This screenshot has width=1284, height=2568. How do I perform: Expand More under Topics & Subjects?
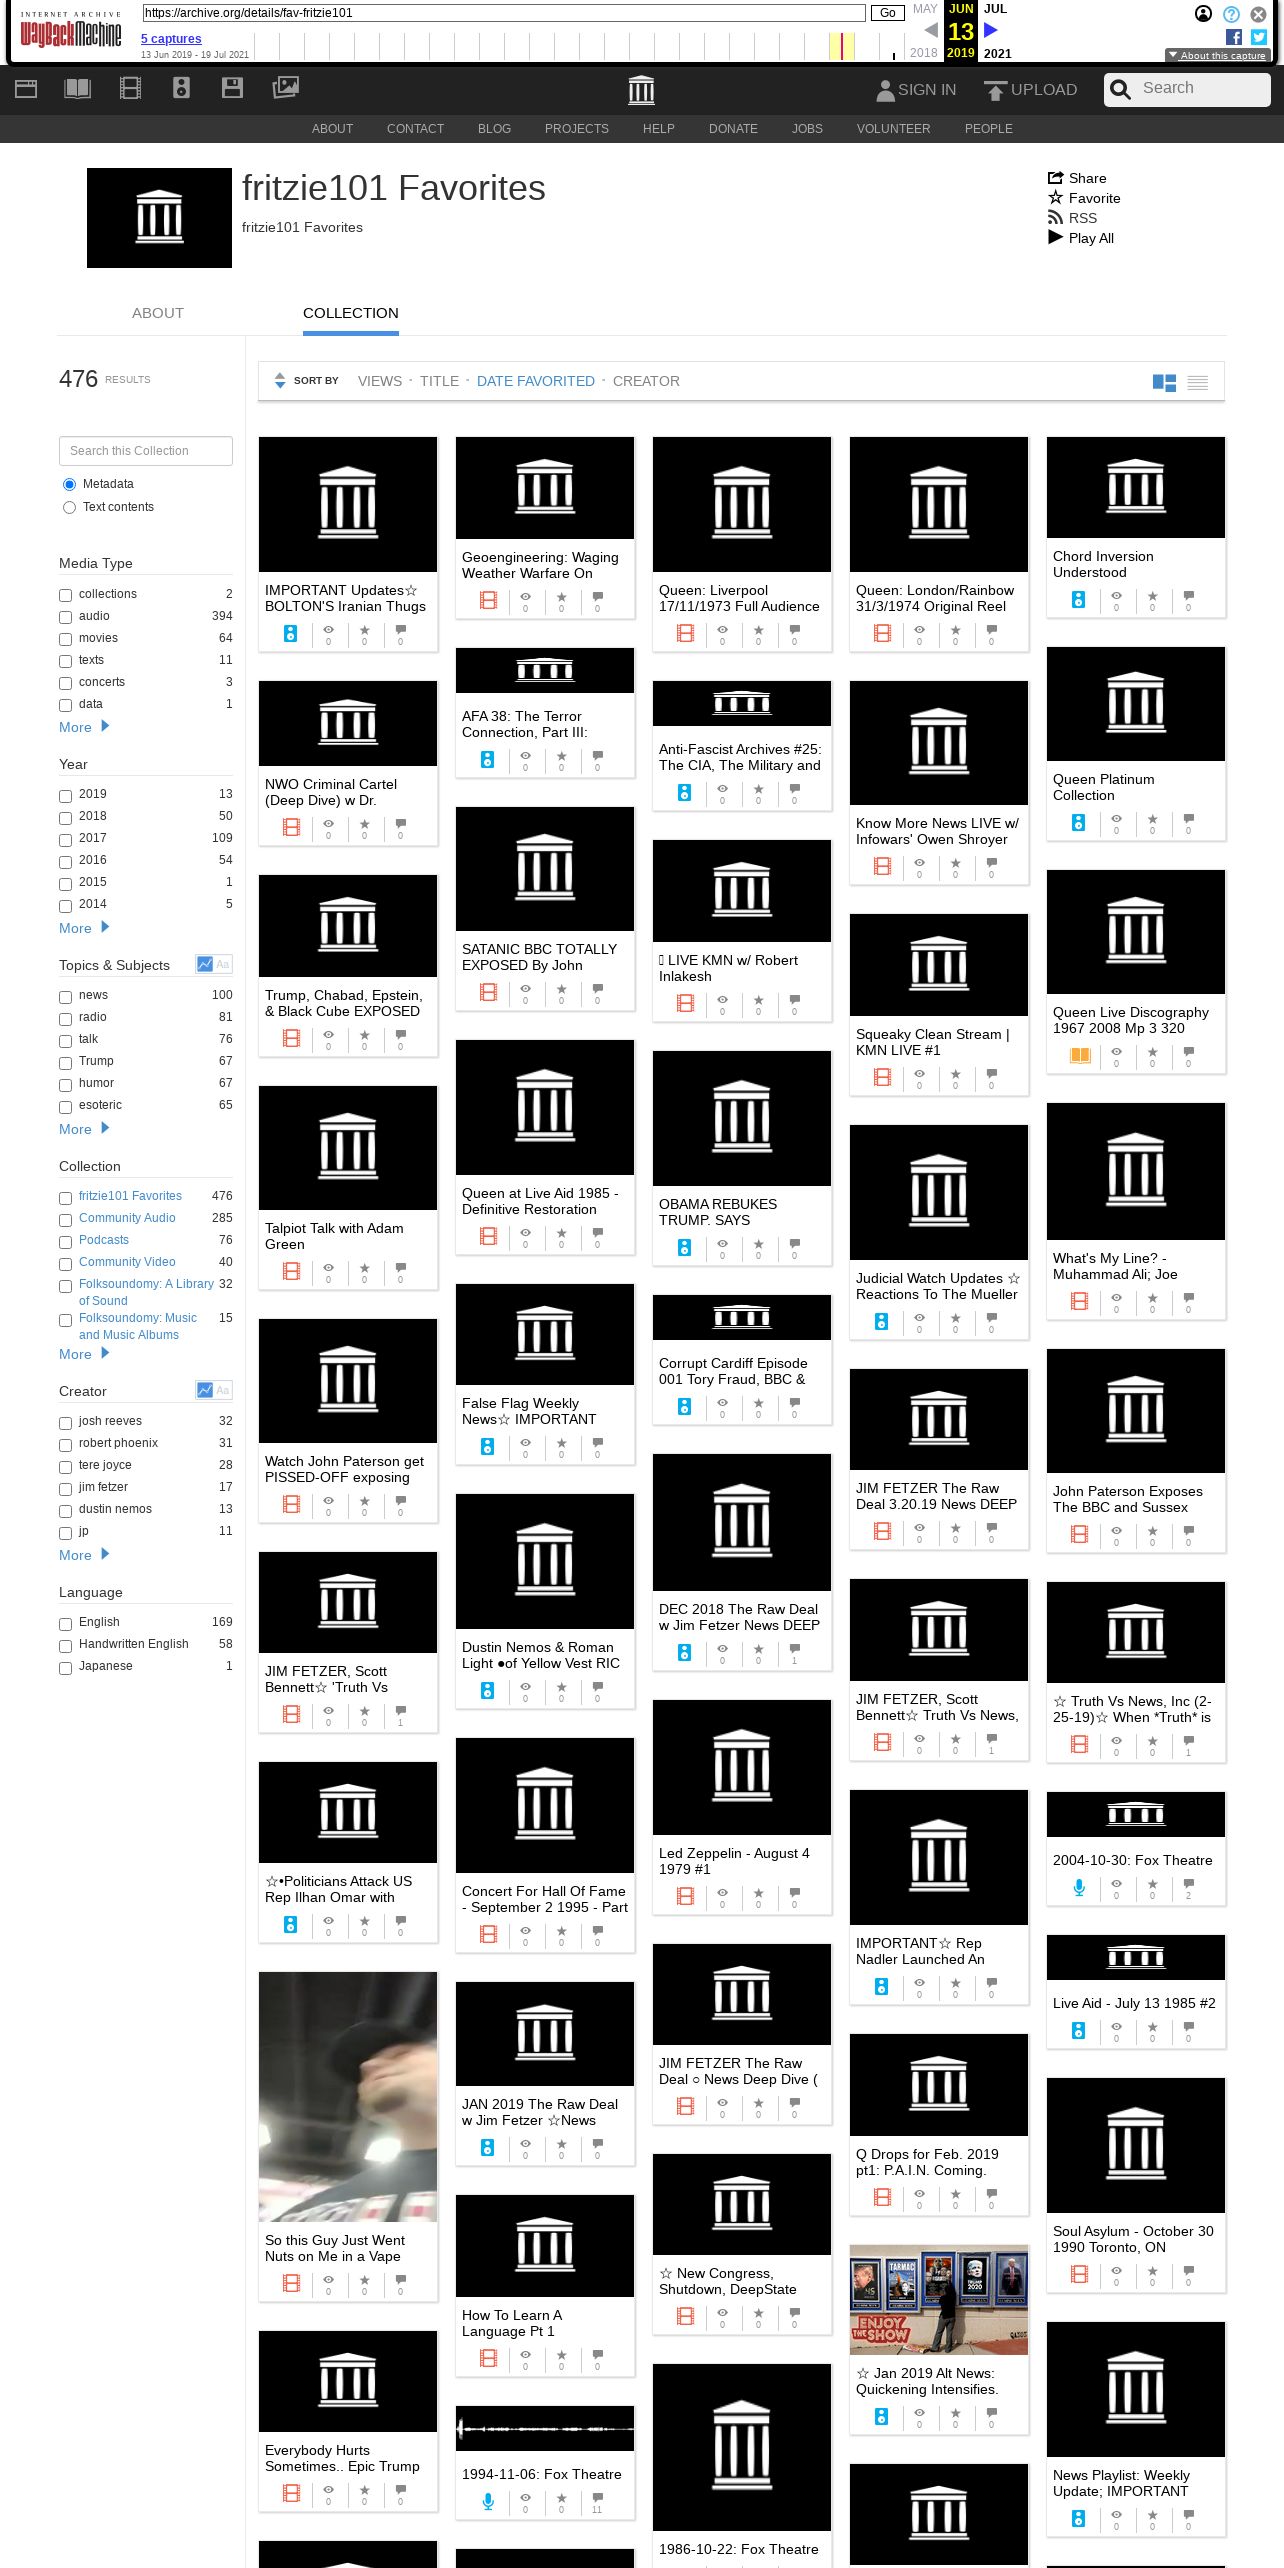(84, 1129)
